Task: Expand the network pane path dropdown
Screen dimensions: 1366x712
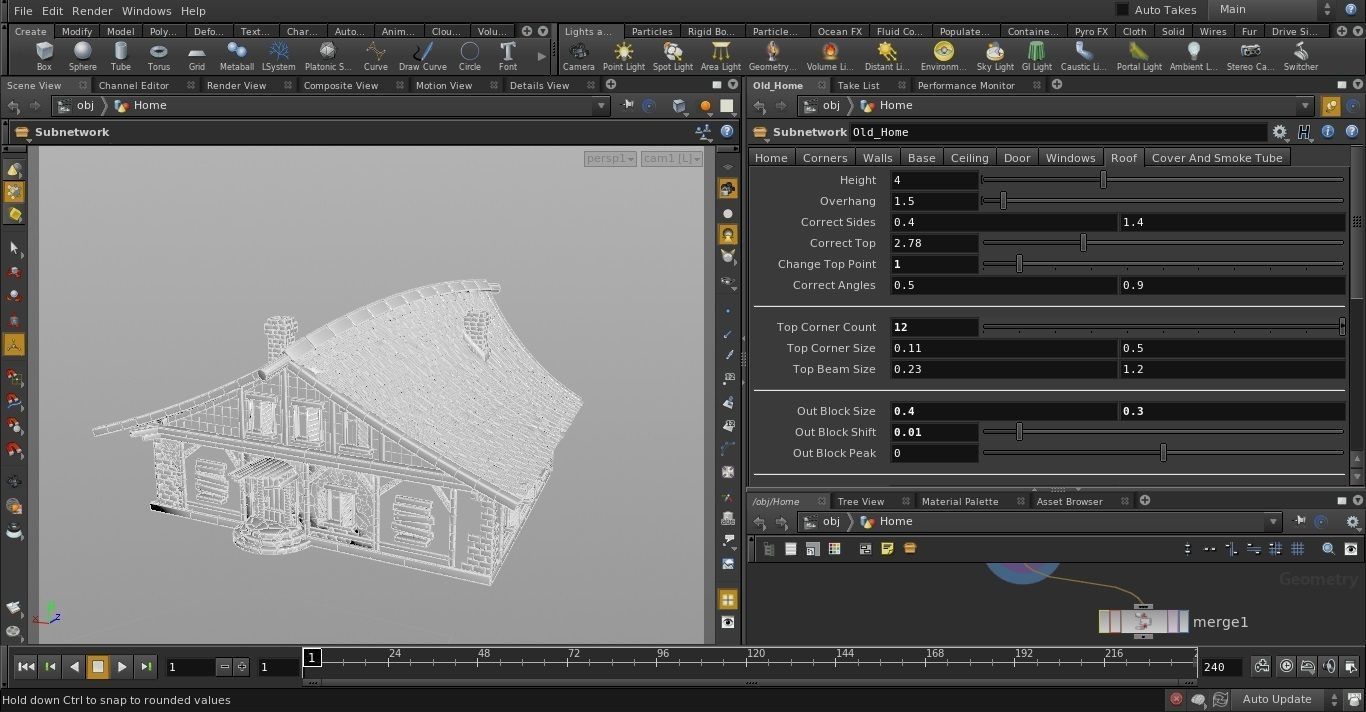Action: tap(1273, 522)
